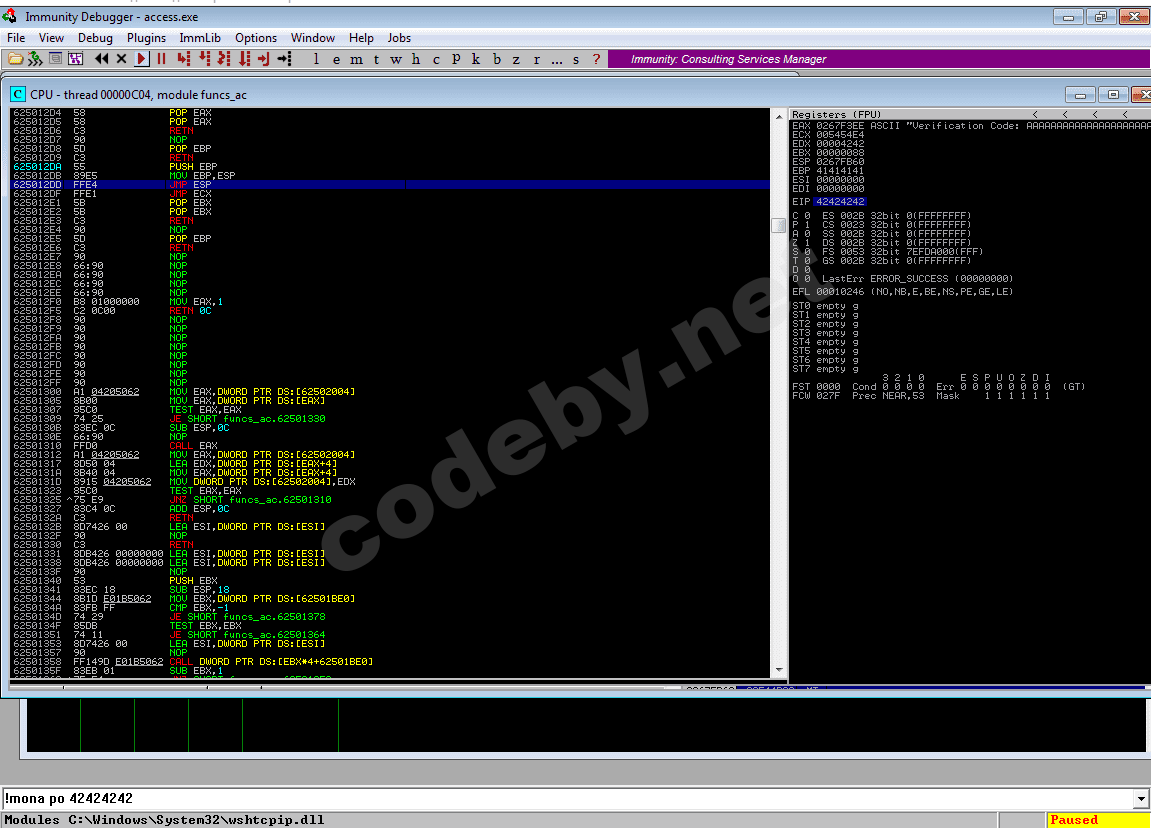
Task: Click the Execute till return icon
Action: pyautogui.click(x=264, y=59)
